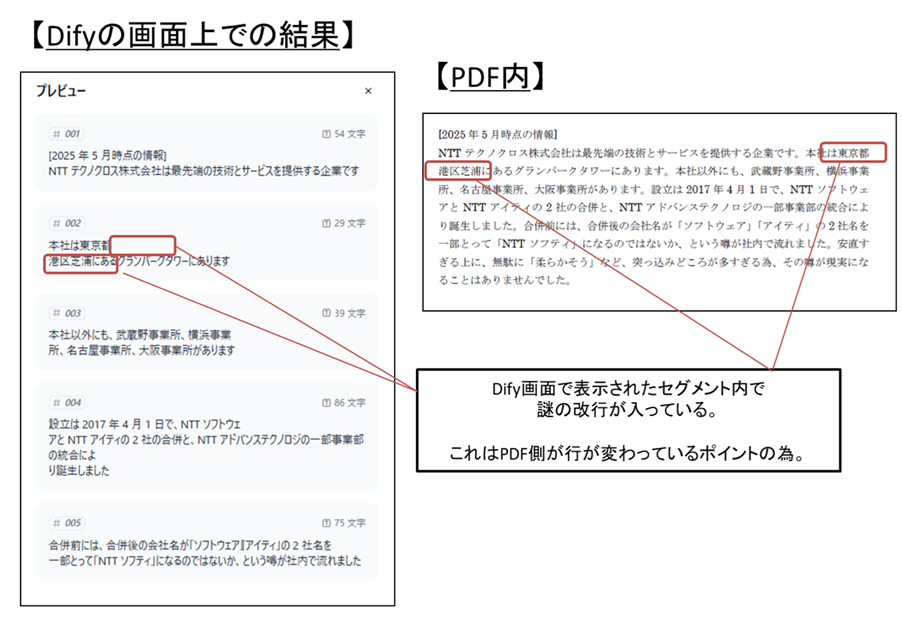Click the 75 文字 count label
The width and height of the screenshot is (902, 627).
point(350,523)
